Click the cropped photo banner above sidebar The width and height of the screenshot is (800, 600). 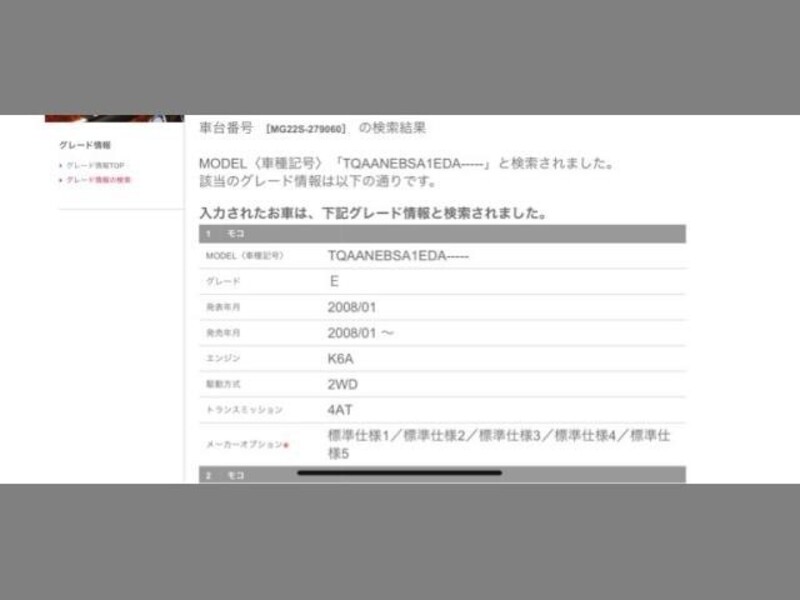pyautogui.click(x=114, y=118)
